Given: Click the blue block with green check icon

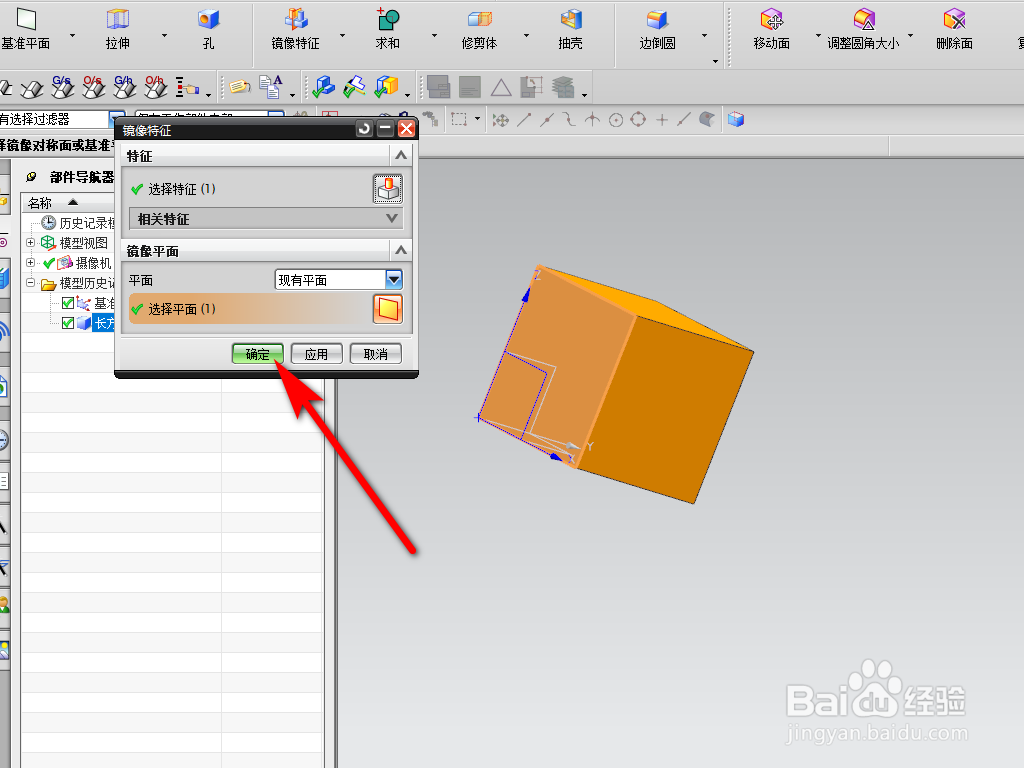Looking at the screenshot, I should (x=323, y=86).
